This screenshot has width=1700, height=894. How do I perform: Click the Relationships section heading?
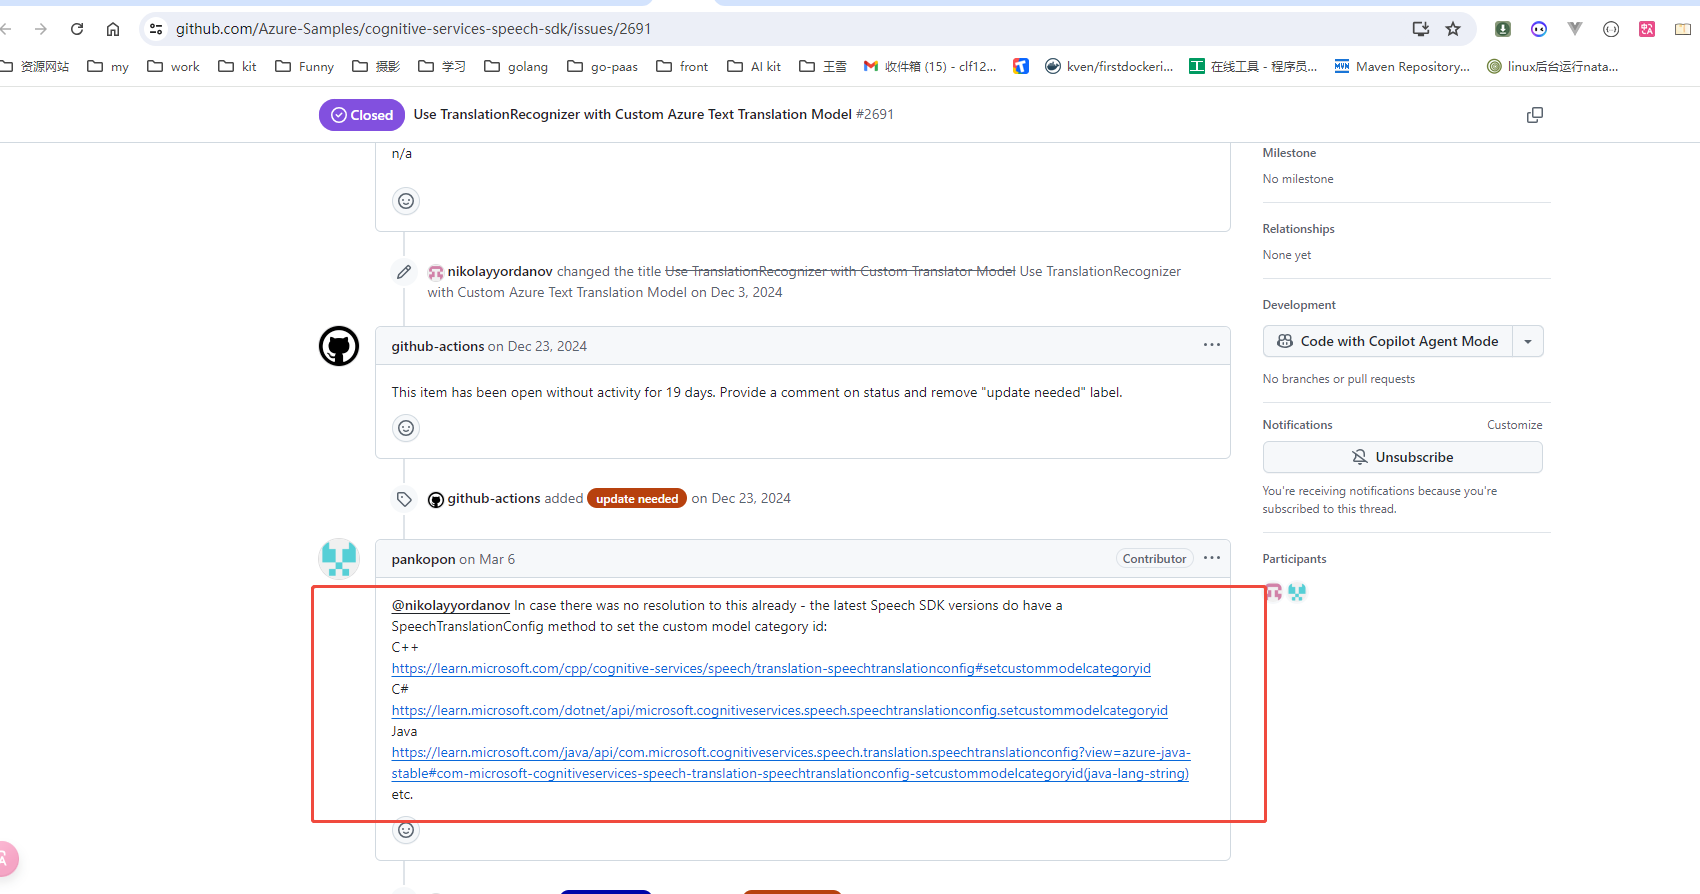click(1298, 229)
